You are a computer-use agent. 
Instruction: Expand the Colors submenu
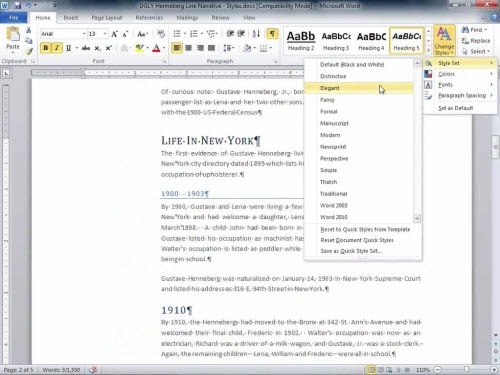pyautogui.click(x=460, y=74)
